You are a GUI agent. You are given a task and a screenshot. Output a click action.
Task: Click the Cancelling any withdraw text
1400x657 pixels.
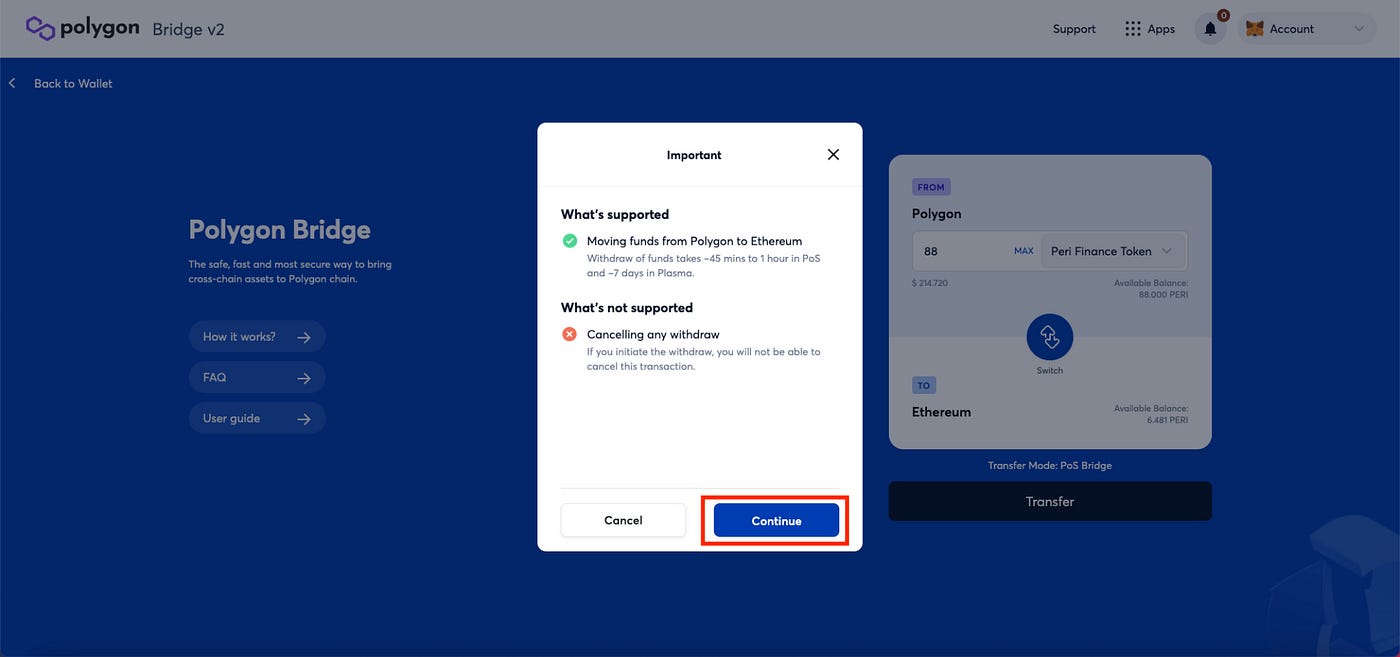click(x=653, y=334)
